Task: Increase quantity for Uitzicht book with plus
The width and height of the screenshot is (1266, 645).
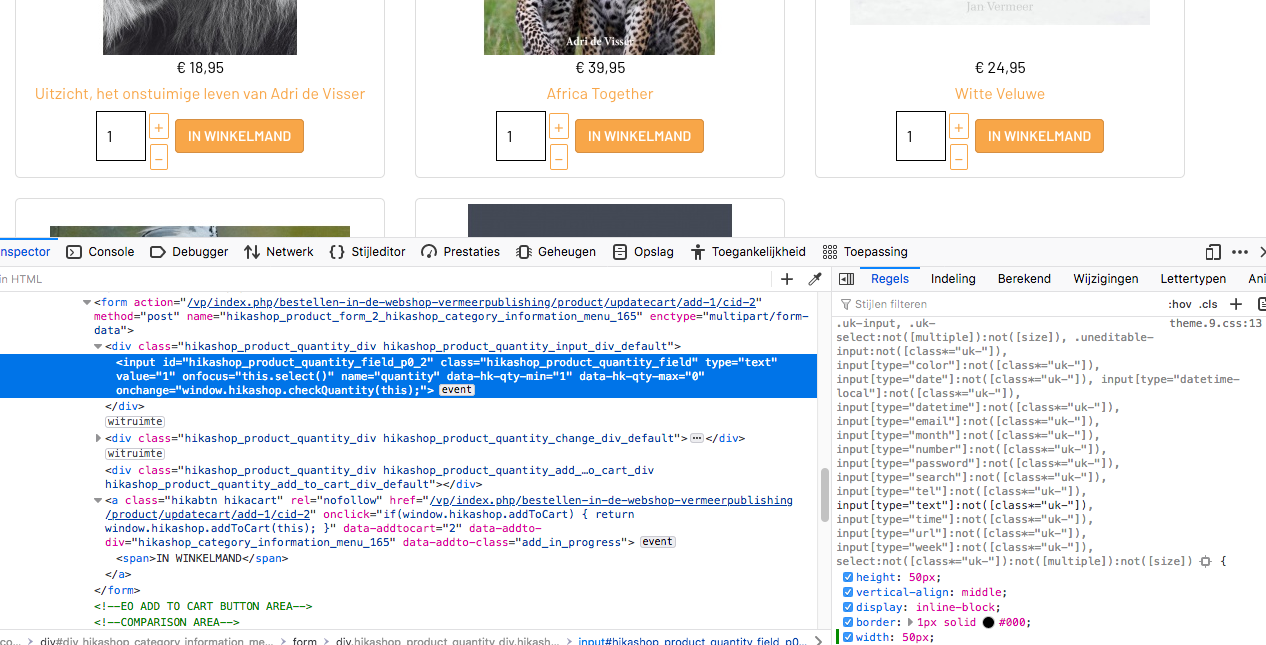Action: coord(158,126)
